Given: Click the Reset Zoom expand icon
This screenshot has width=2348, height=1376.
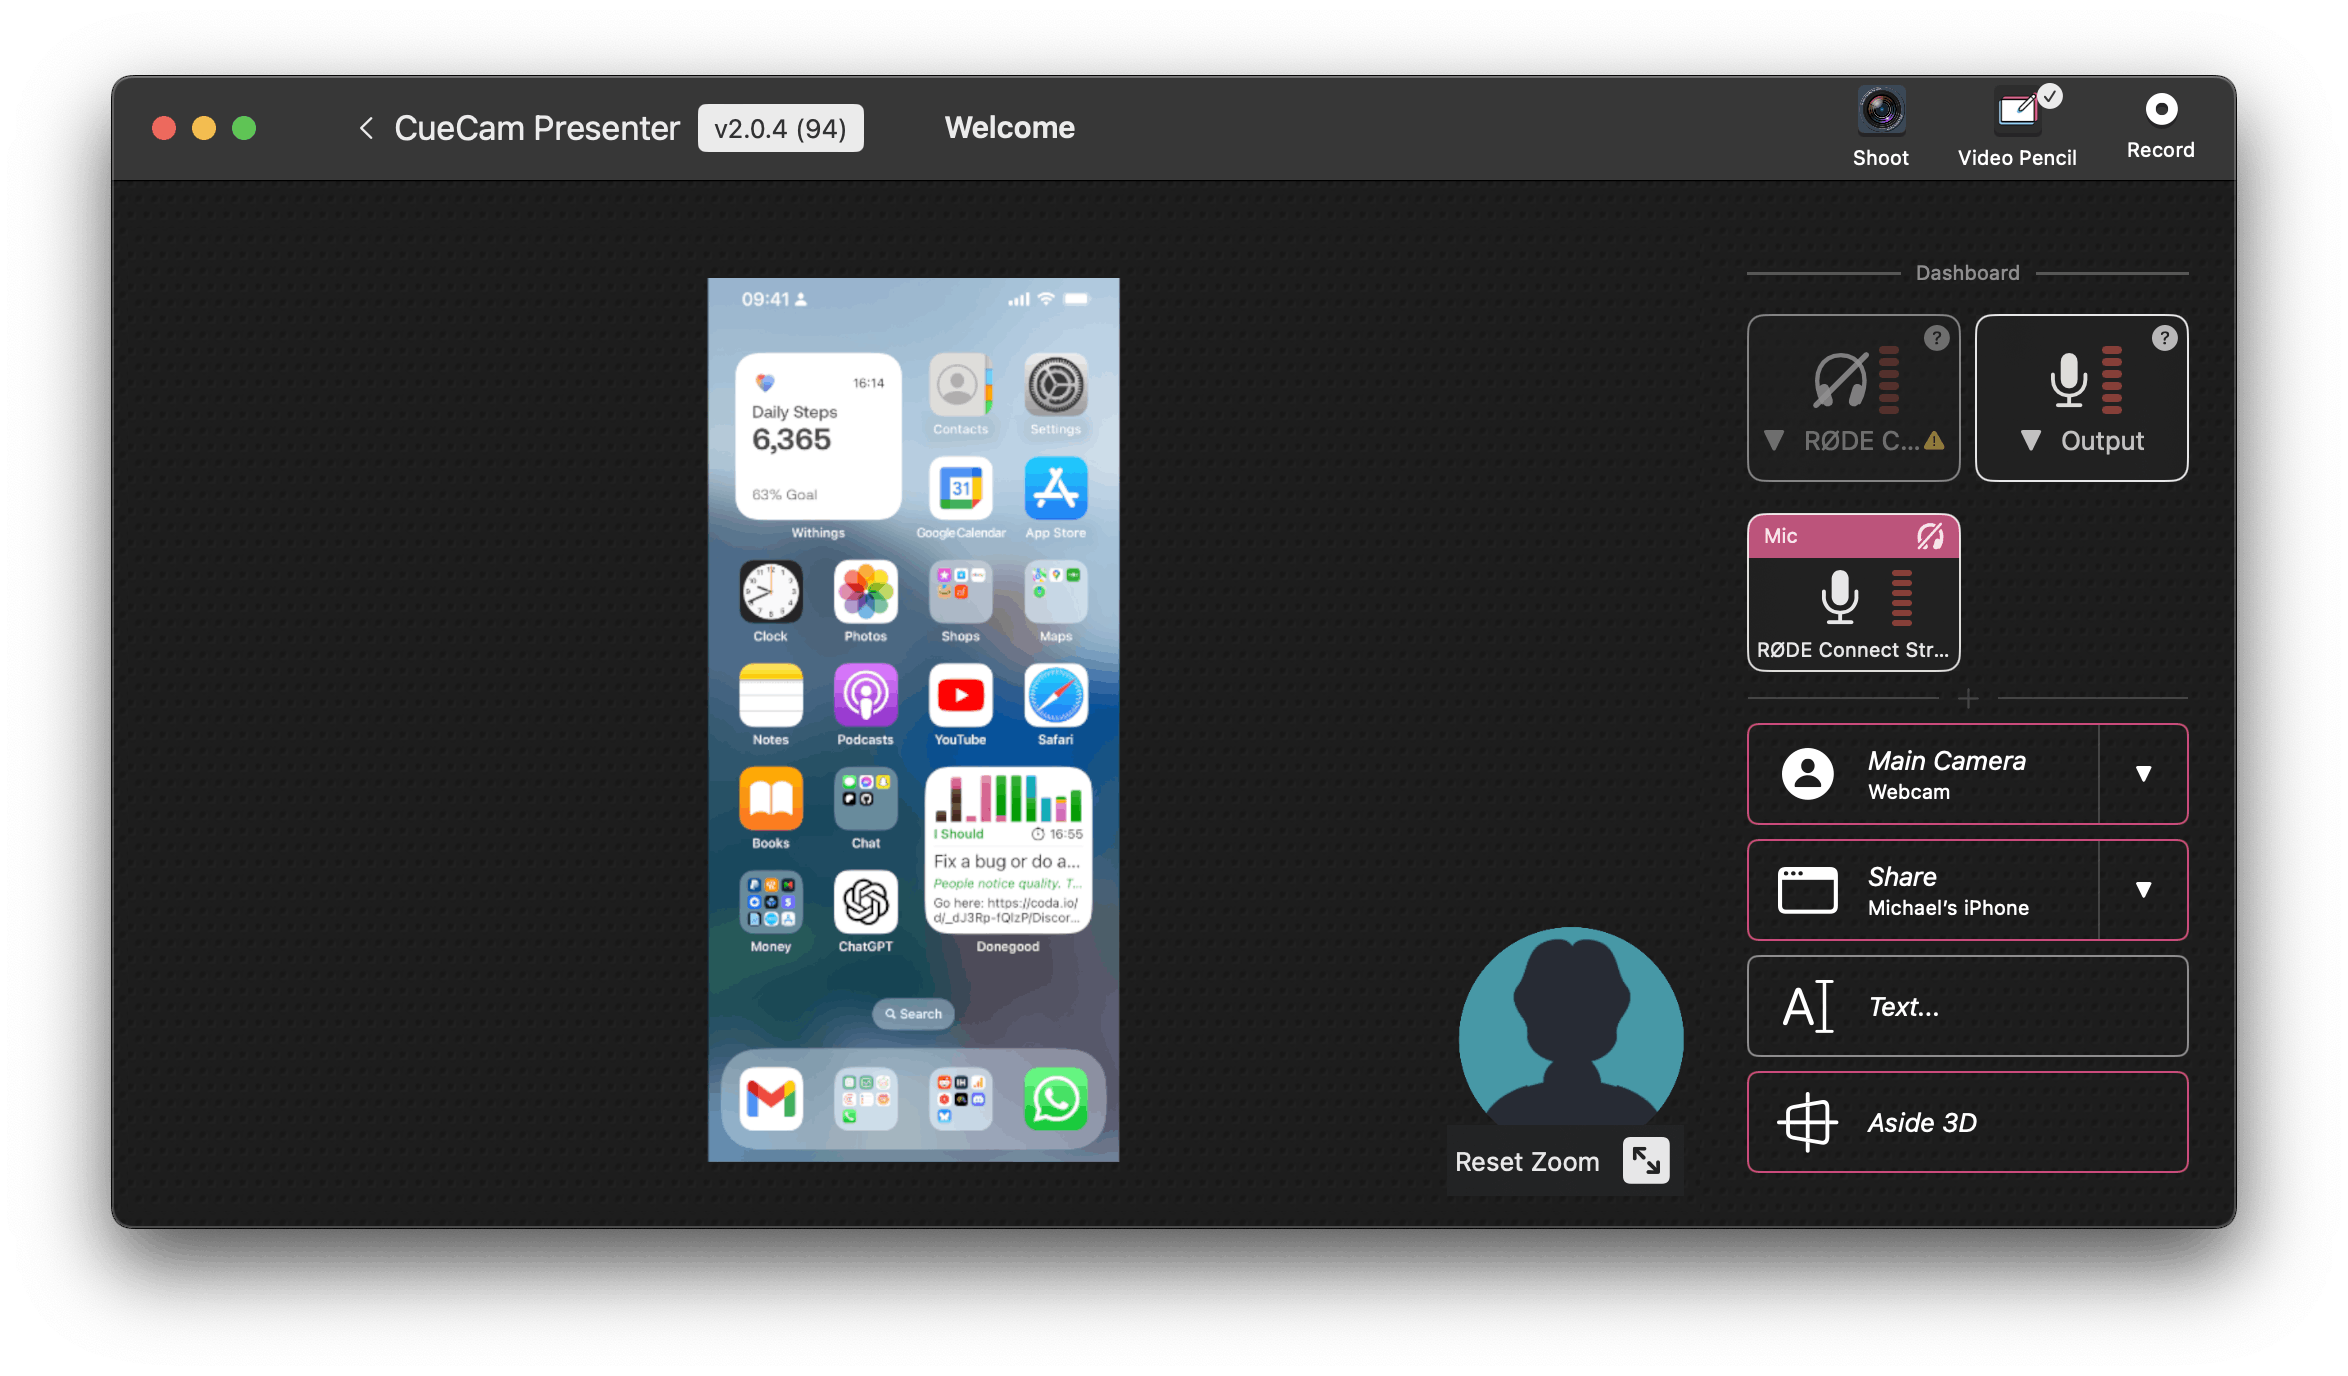Looking at the screenshot, I should [1645, 1161].
